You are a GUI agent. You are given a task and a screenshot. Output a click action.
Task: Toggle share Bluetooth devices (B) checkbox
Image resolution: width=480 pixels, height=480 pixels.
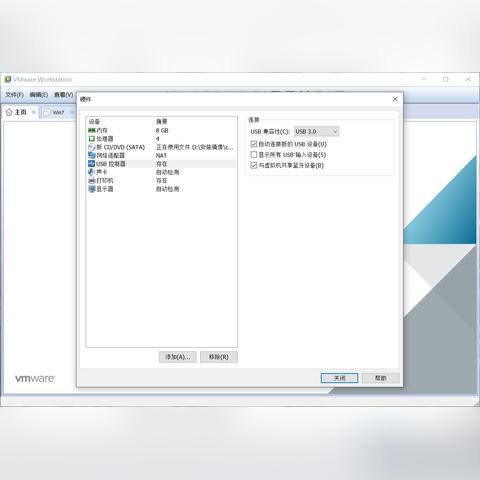[254, 165]
